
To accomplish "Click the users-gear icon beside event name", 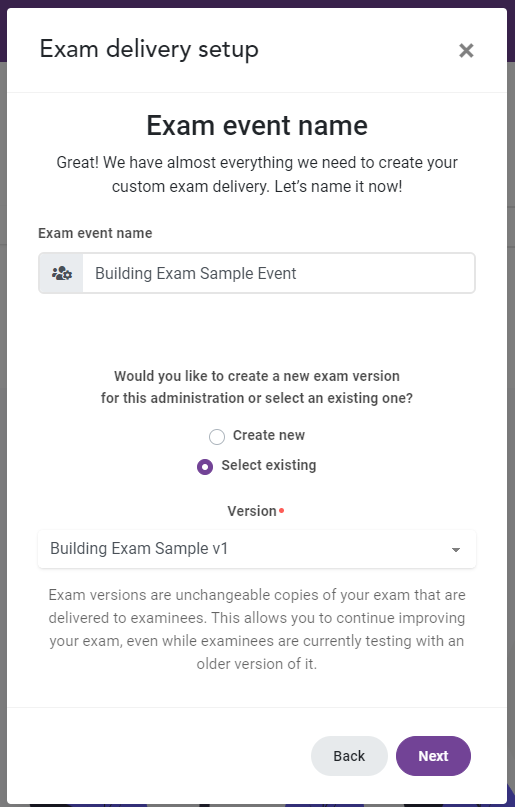I will (62, 273).
